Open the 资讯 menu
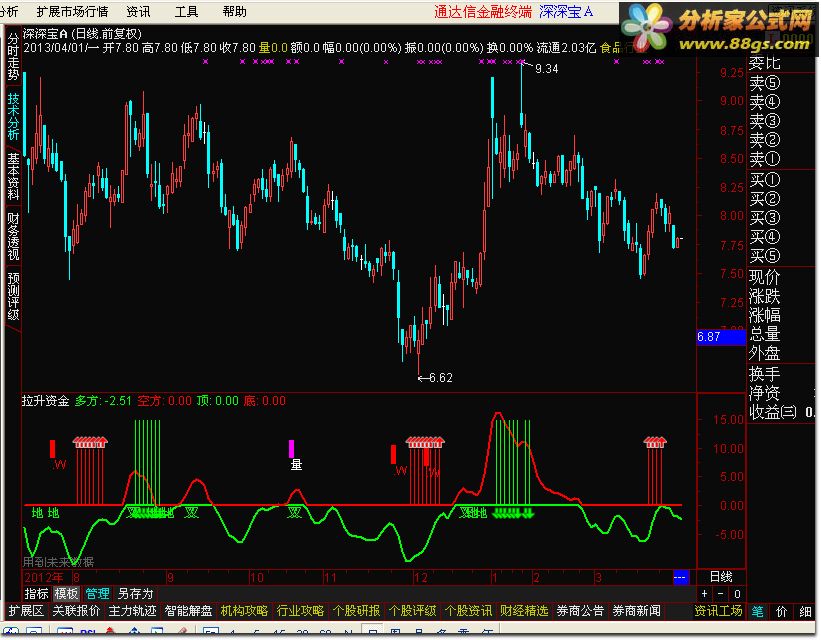Image resolution: width=821 pixels, height=640 pixels. tap(138, 12)
